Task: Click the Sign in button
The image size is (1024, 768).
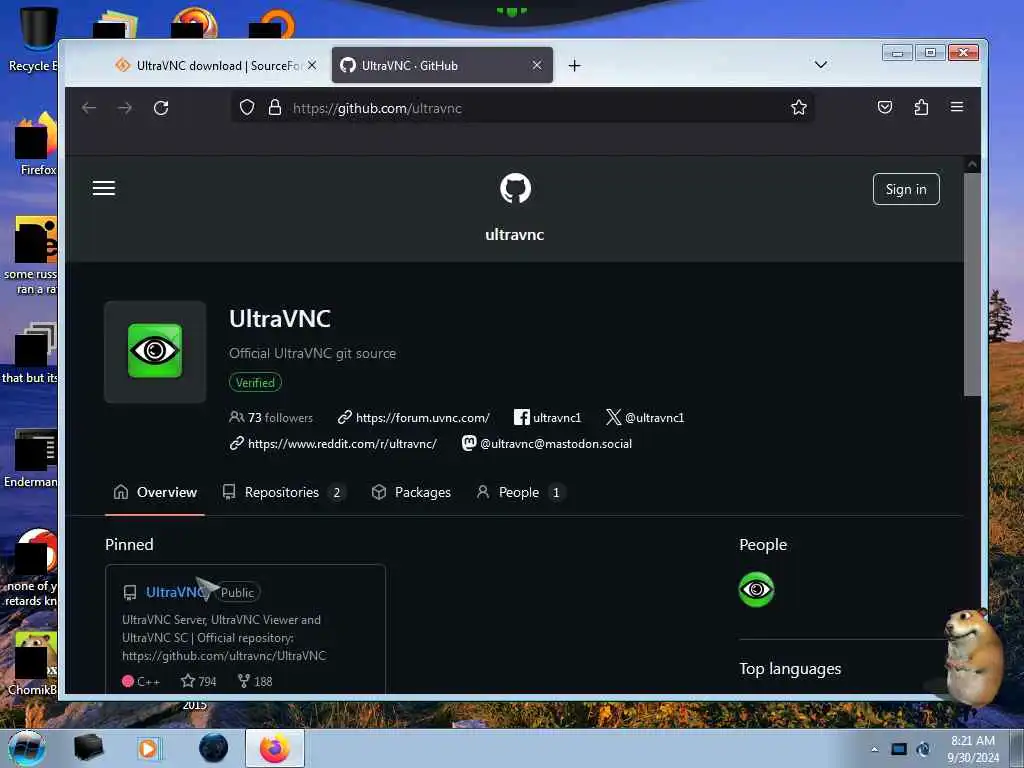Action: 906,189
